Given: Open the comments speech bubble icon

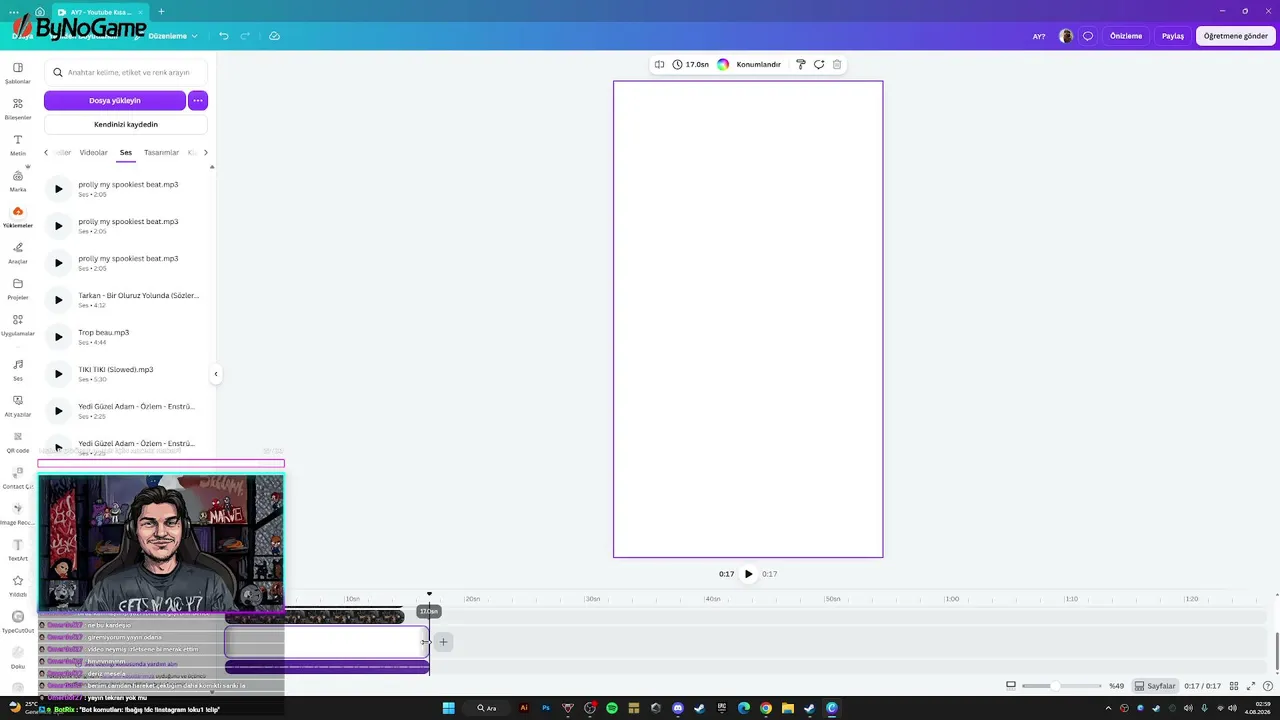Looking at the screenshot, I should point(1088,36).
